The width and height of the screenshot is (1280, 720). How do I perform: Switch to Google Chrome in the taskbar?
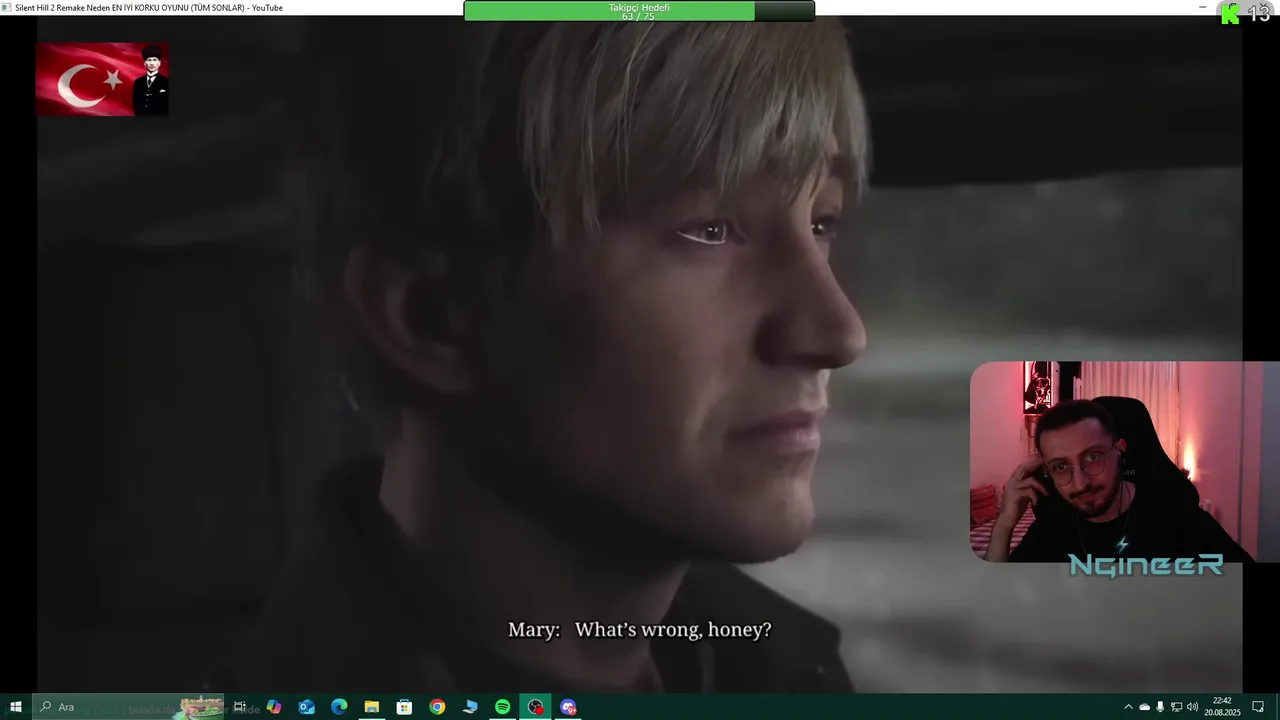coord(437,707)
